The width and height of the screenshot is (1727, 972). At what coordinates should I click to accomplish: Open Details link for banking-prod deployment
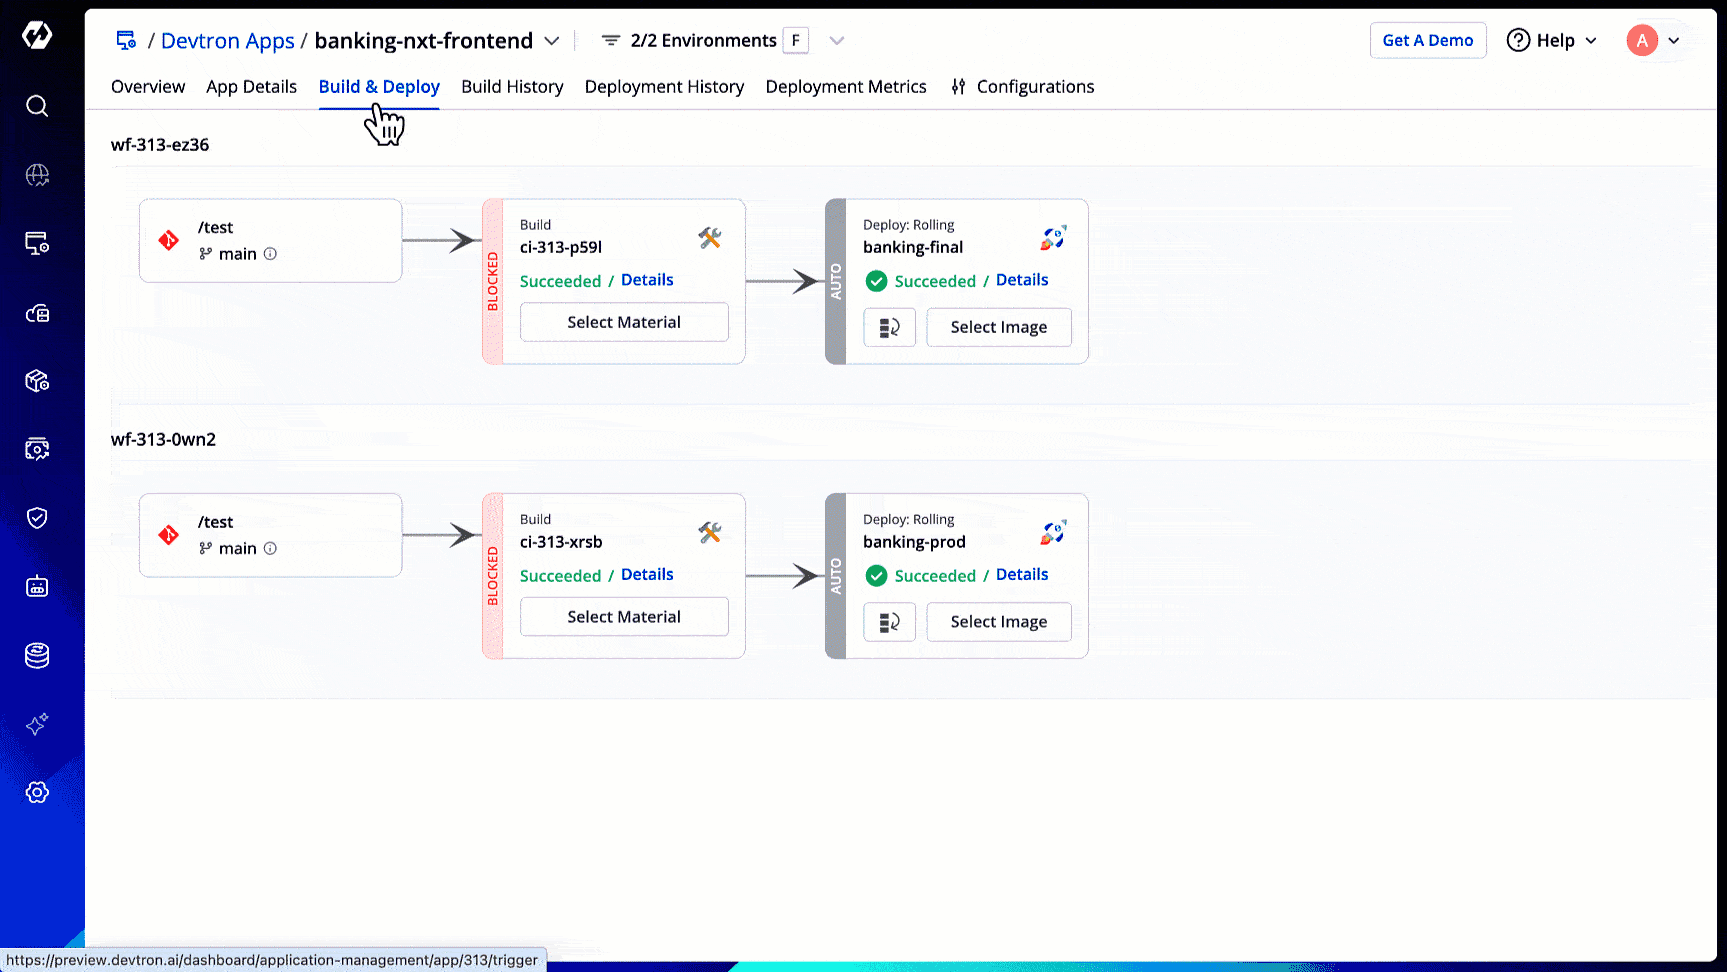pos(1021,575)
